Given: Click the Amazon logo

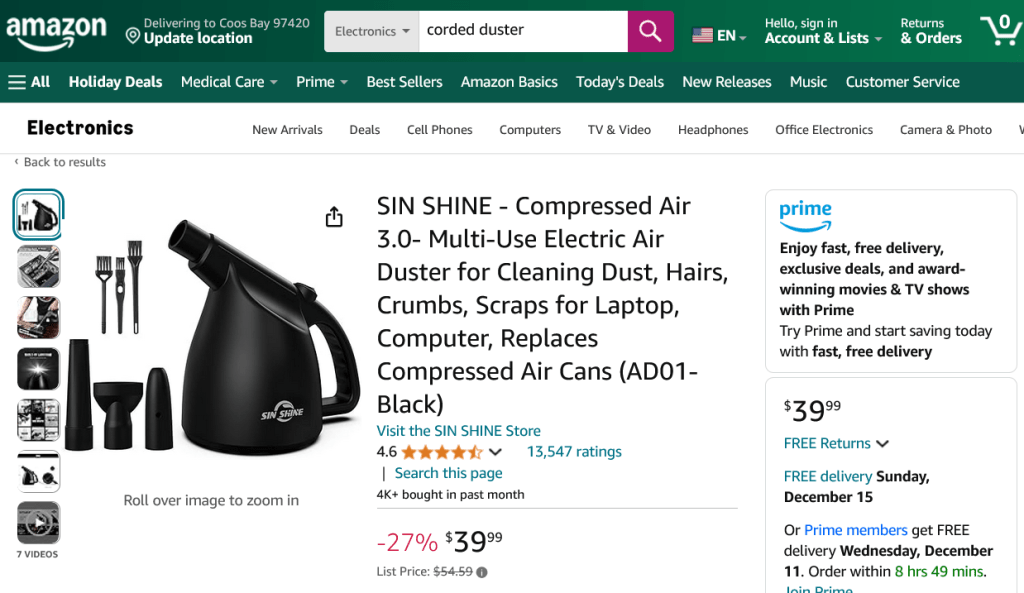Looking at the screenshot, I should tap(56, 31).
